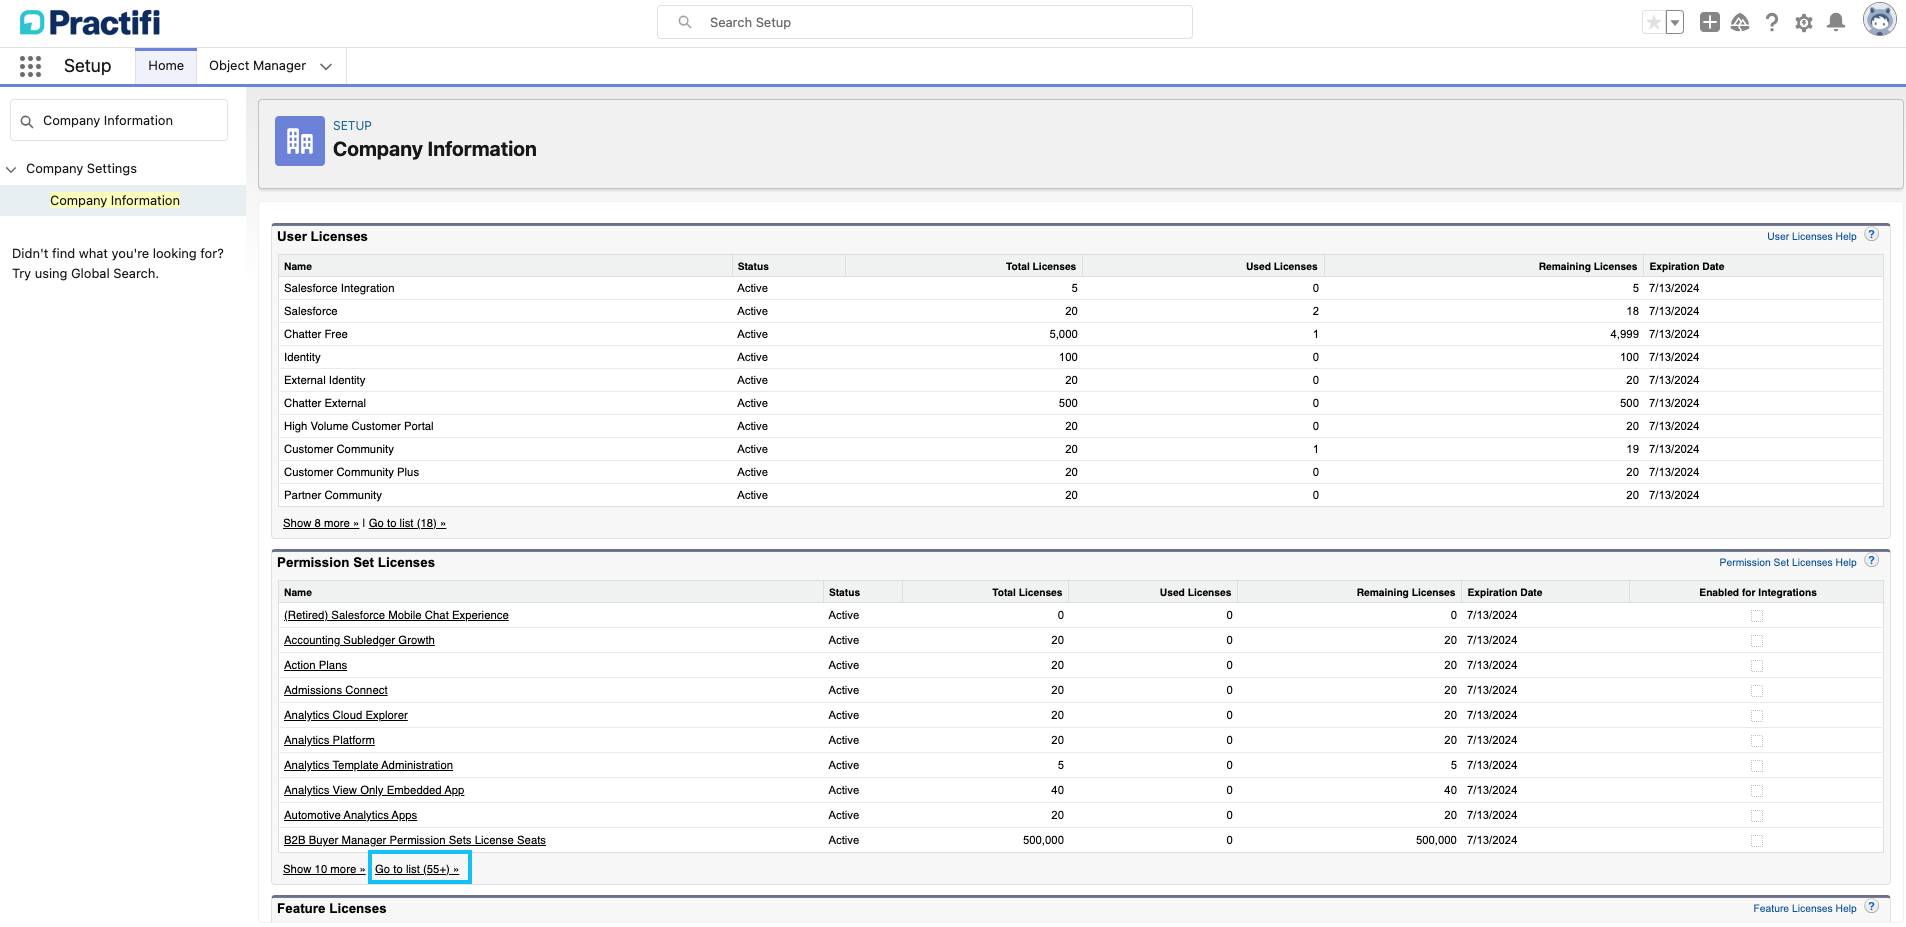1906x927 pixels.
Task: Open Feature Licenses Help link
Action: coord(1804,909)
